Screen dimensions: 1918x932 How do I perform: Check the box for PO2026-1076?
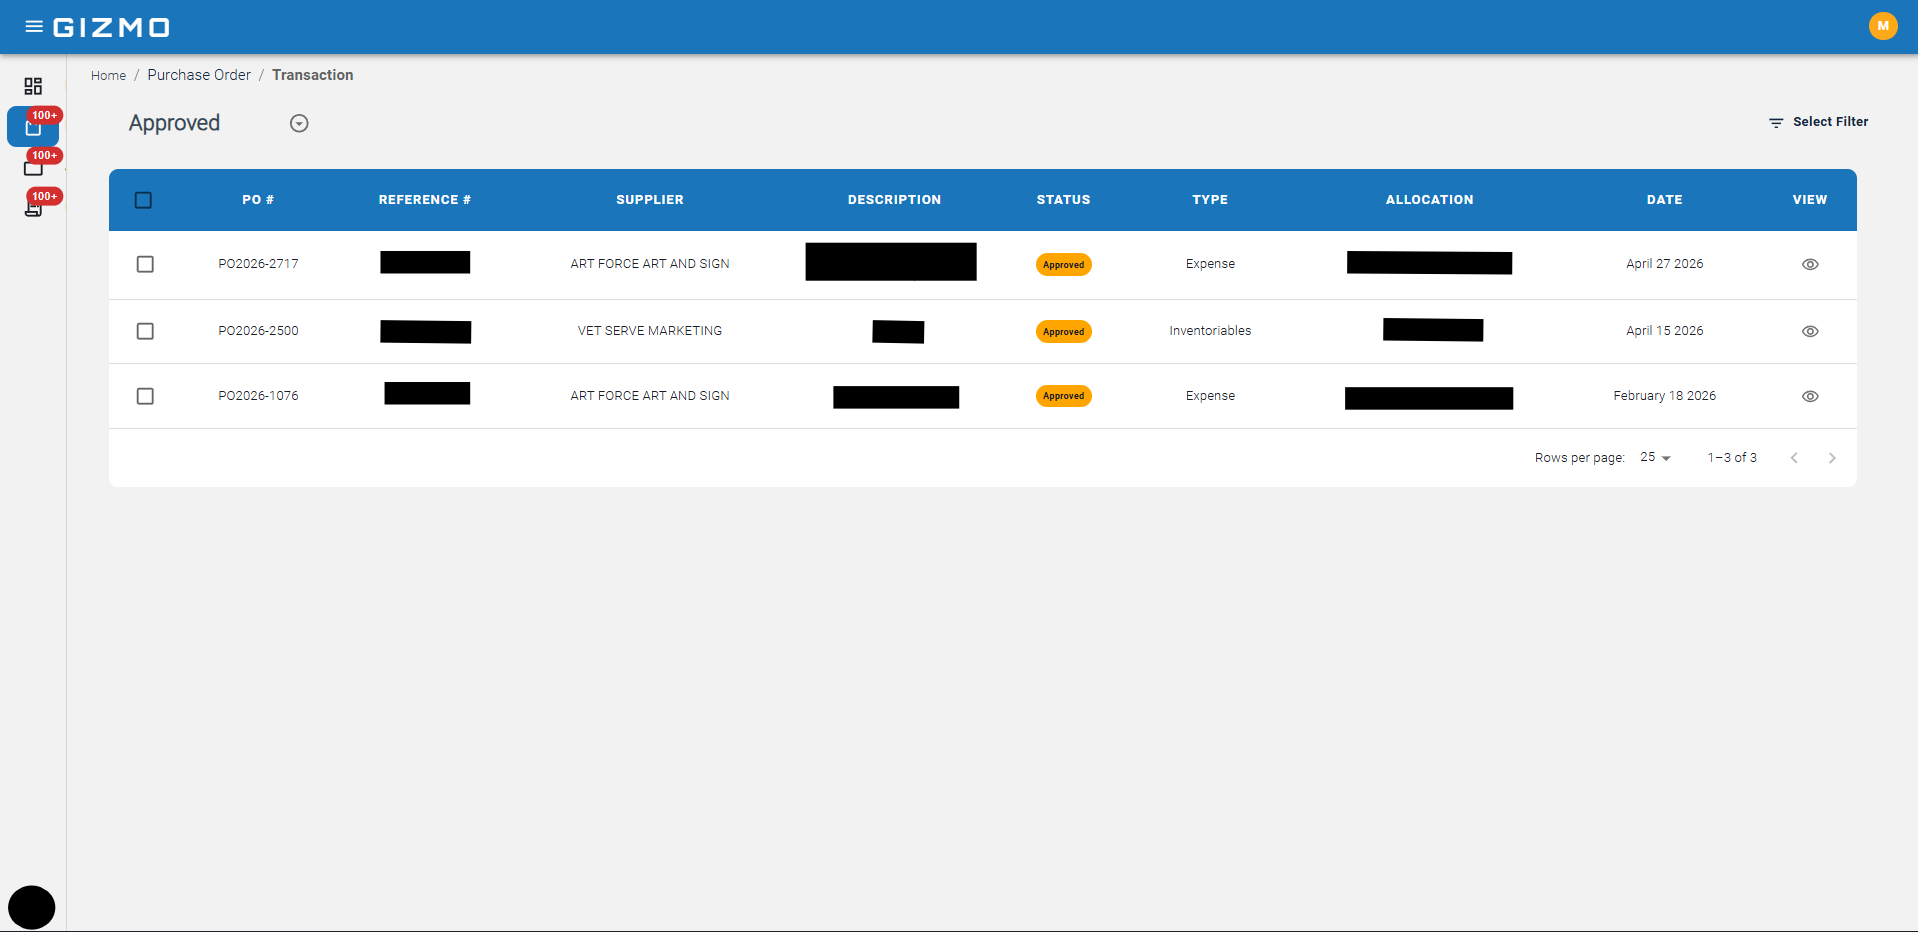click(145, 396)
